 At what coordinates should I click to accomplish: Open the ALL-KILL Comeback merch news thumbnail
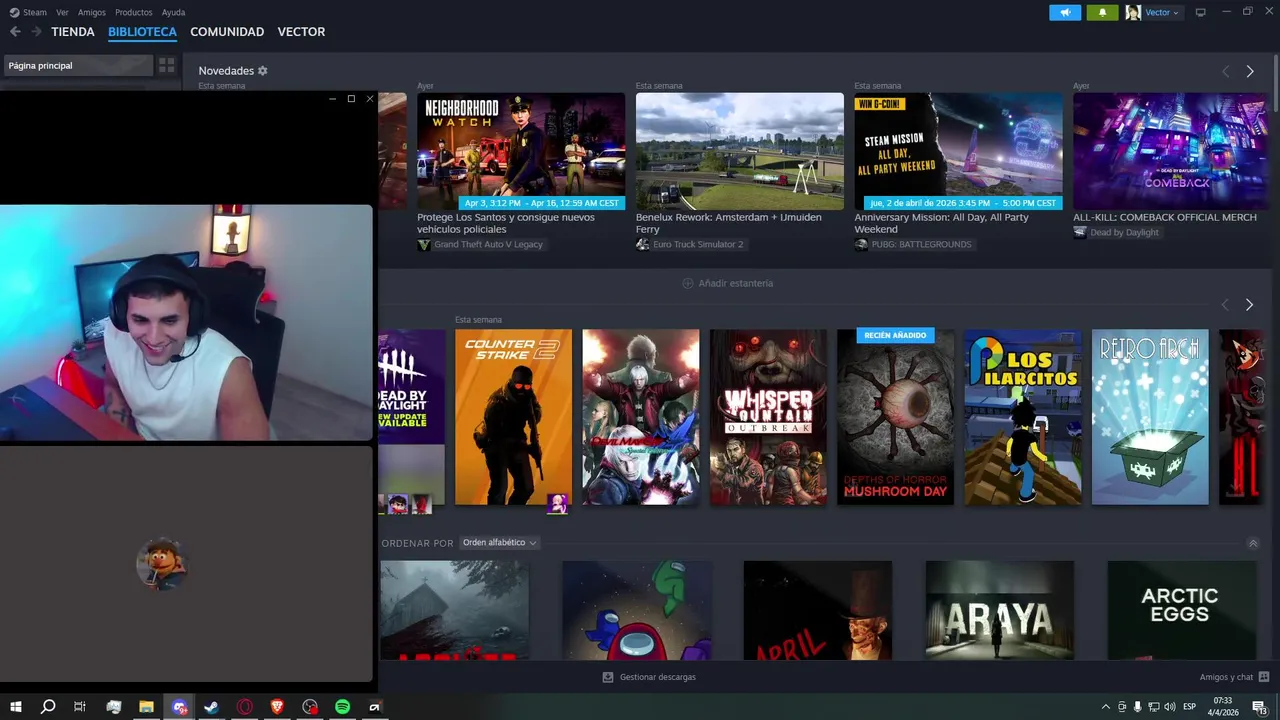pos(1170,151)
